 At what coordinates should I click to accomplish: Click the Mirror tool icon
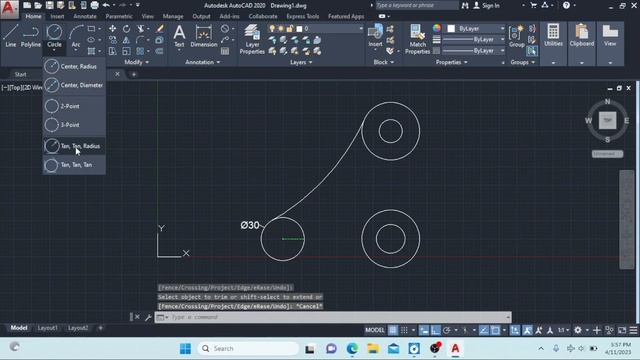tap(127, 40)
